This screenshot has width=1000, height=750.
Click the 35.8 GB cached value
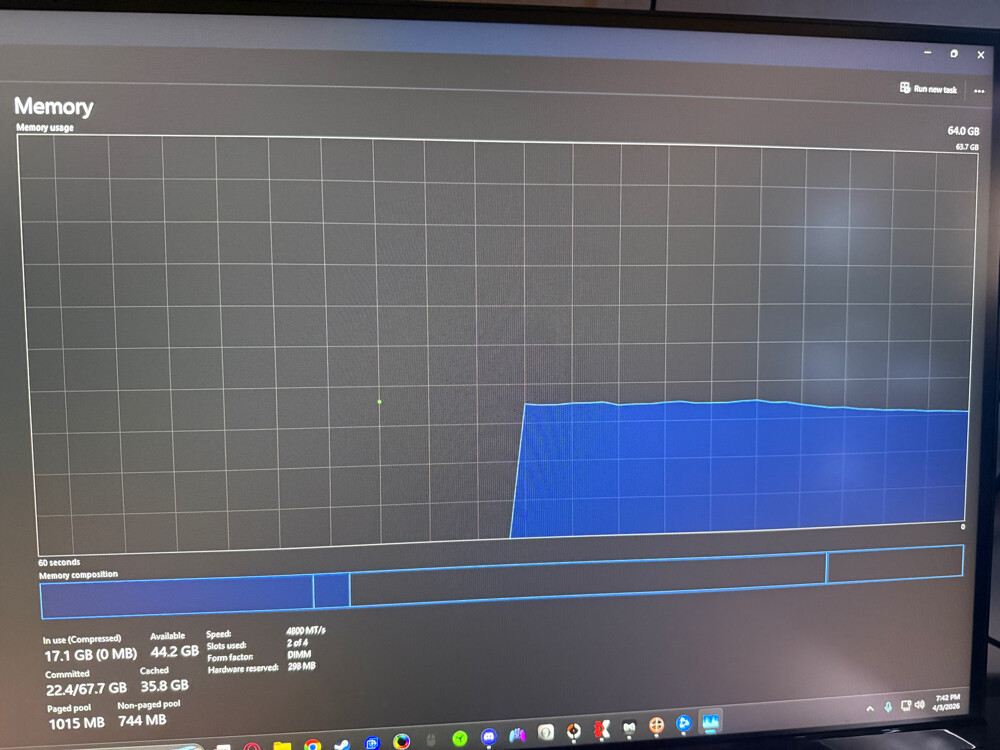[x=165, y=686]
